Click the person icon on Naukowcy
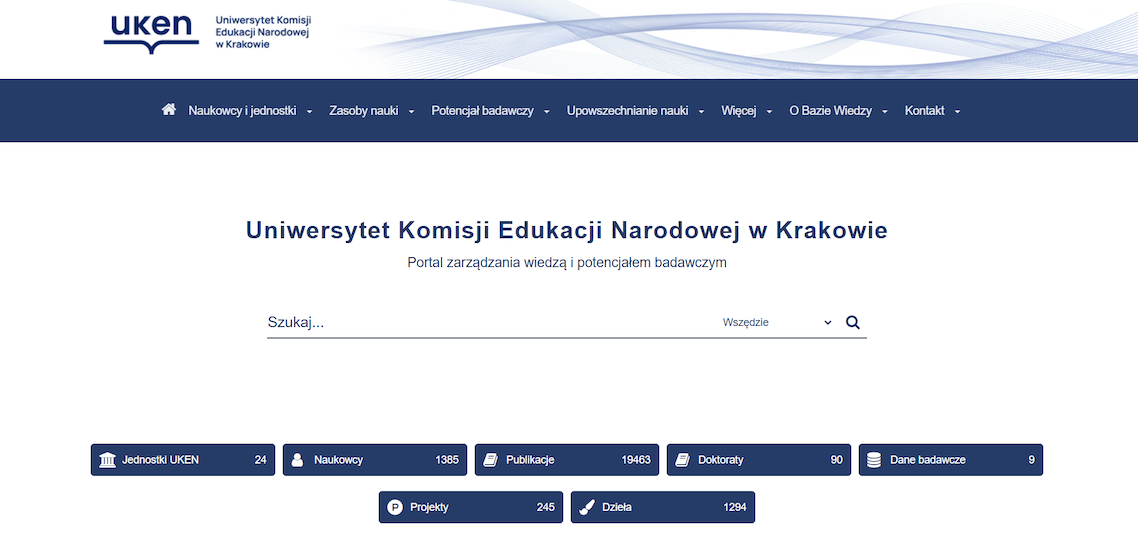 tap(297, 460)
